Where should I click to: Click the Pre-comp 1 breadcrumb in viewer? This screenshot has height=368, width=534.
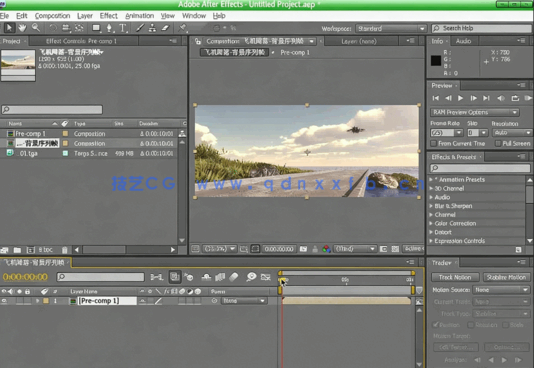coord(295,53)
